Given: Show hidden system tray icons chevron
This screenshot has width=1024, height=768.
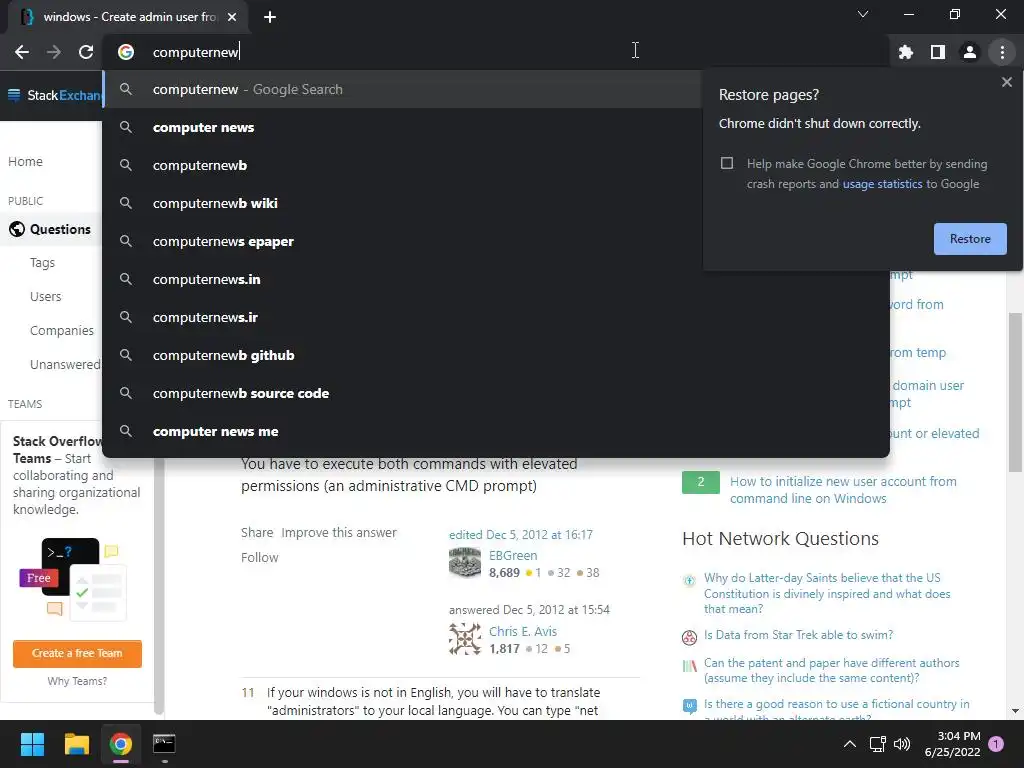Looking at the screenshot, I should [850, 744].
